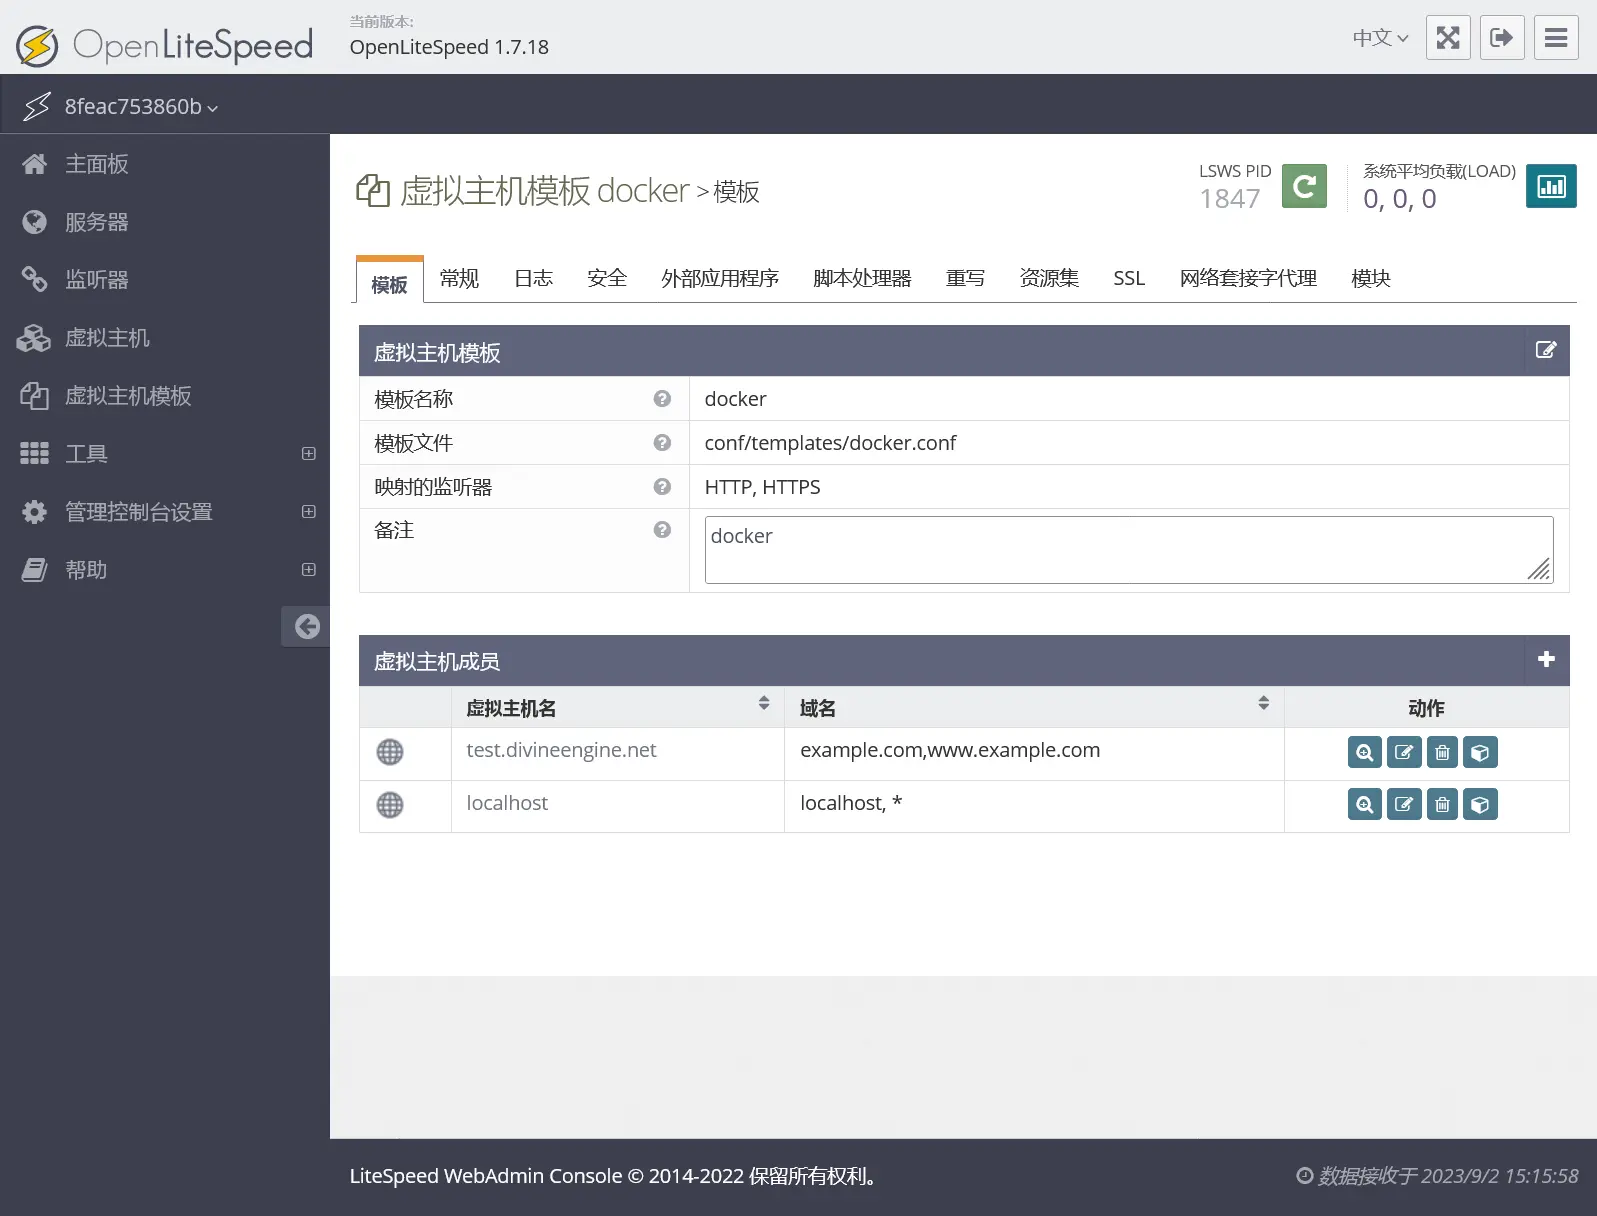This screenshot has width=1597, height=1216.
Task: Delete the test.divineengine.net member
Action: coord(1442,752)
